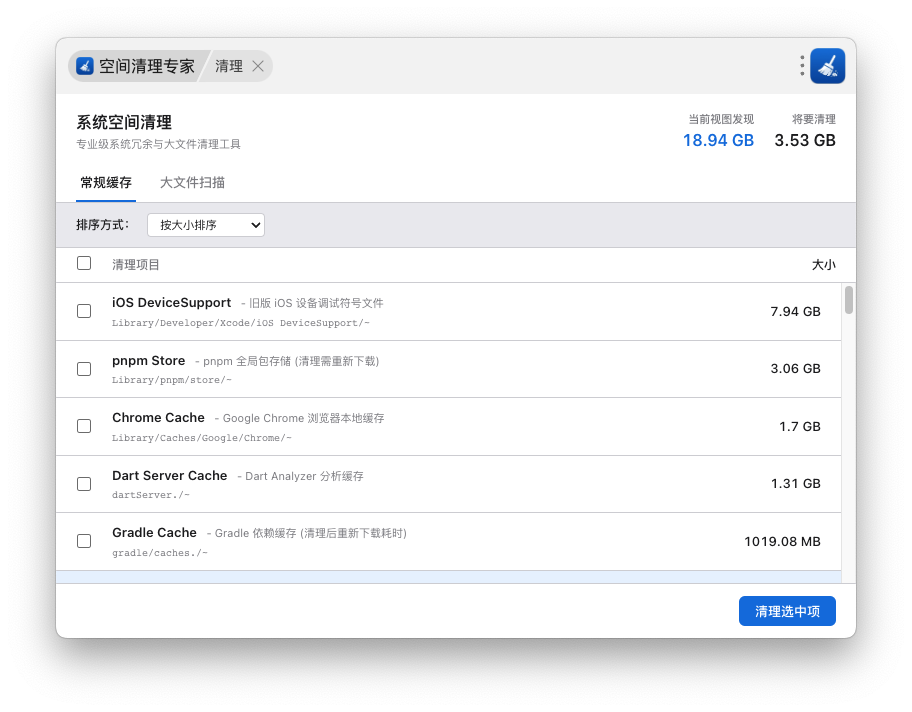Screen dimensions: 912x712
Task: Click the Gradle Cache item title
Action: click(154, 532)
